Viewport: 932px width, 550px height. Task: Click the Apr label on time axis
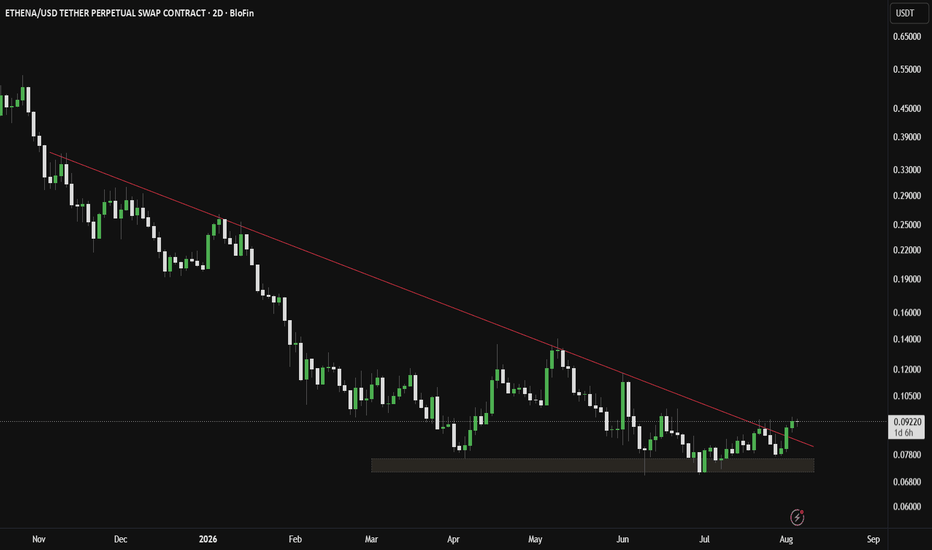[x=454, y=539]
